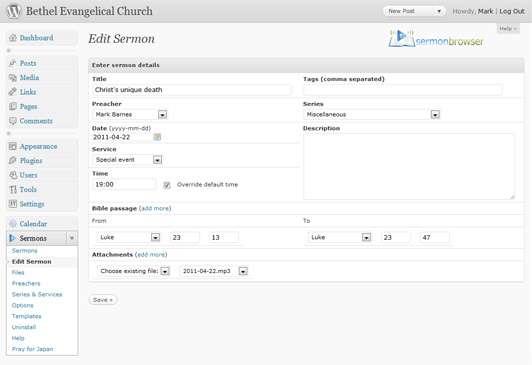Click the Title field with Christ's unique death
This screenshot has height=365, width=532.
coord(192,90)
